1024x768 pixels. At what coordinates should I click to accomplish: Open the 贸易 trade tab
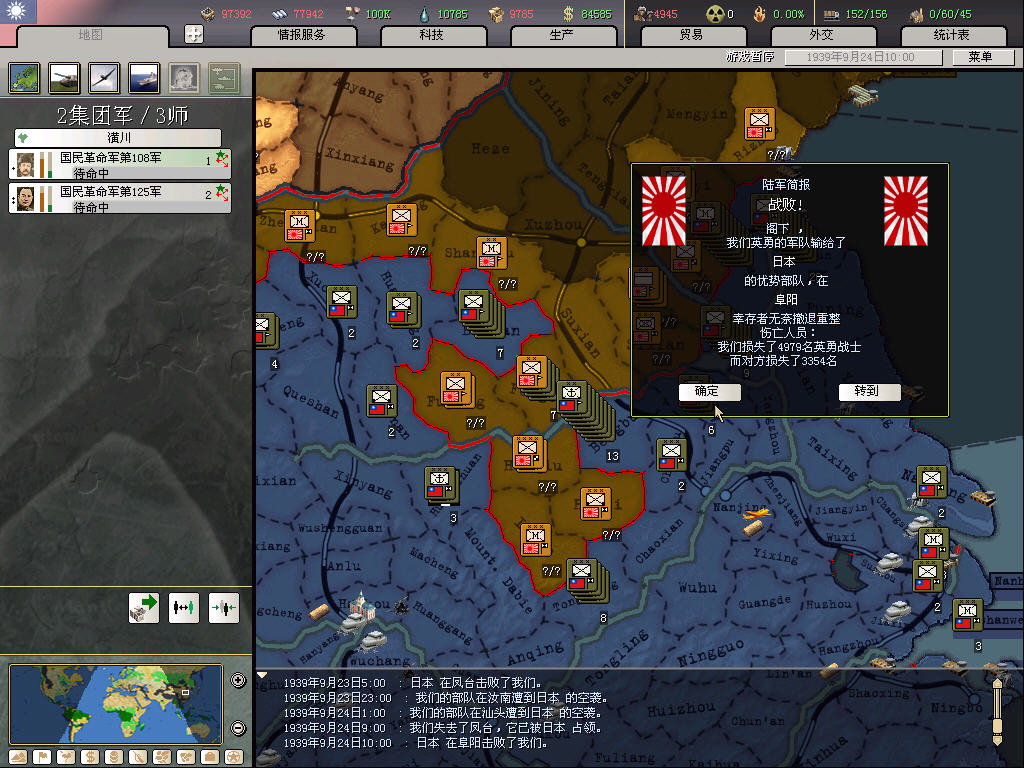click(692, 35)
